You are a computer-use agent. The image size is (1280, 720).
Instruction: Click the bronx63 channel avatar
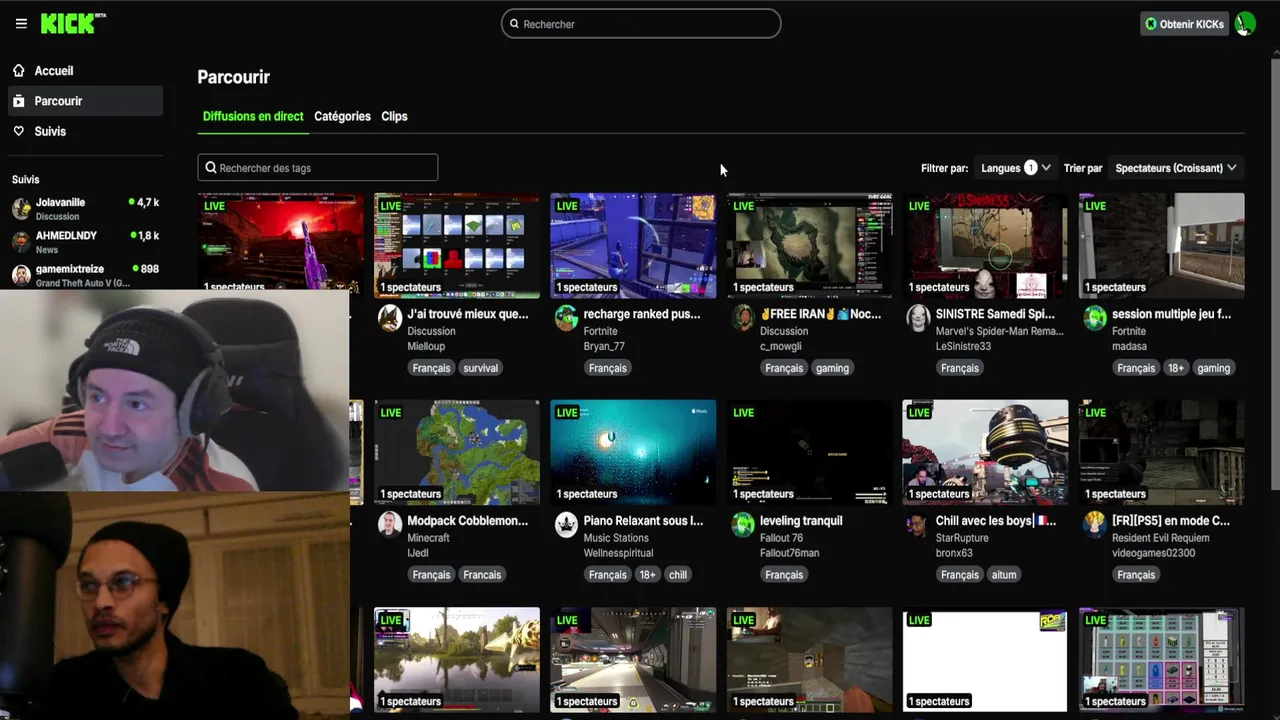(x=918, y=525)
